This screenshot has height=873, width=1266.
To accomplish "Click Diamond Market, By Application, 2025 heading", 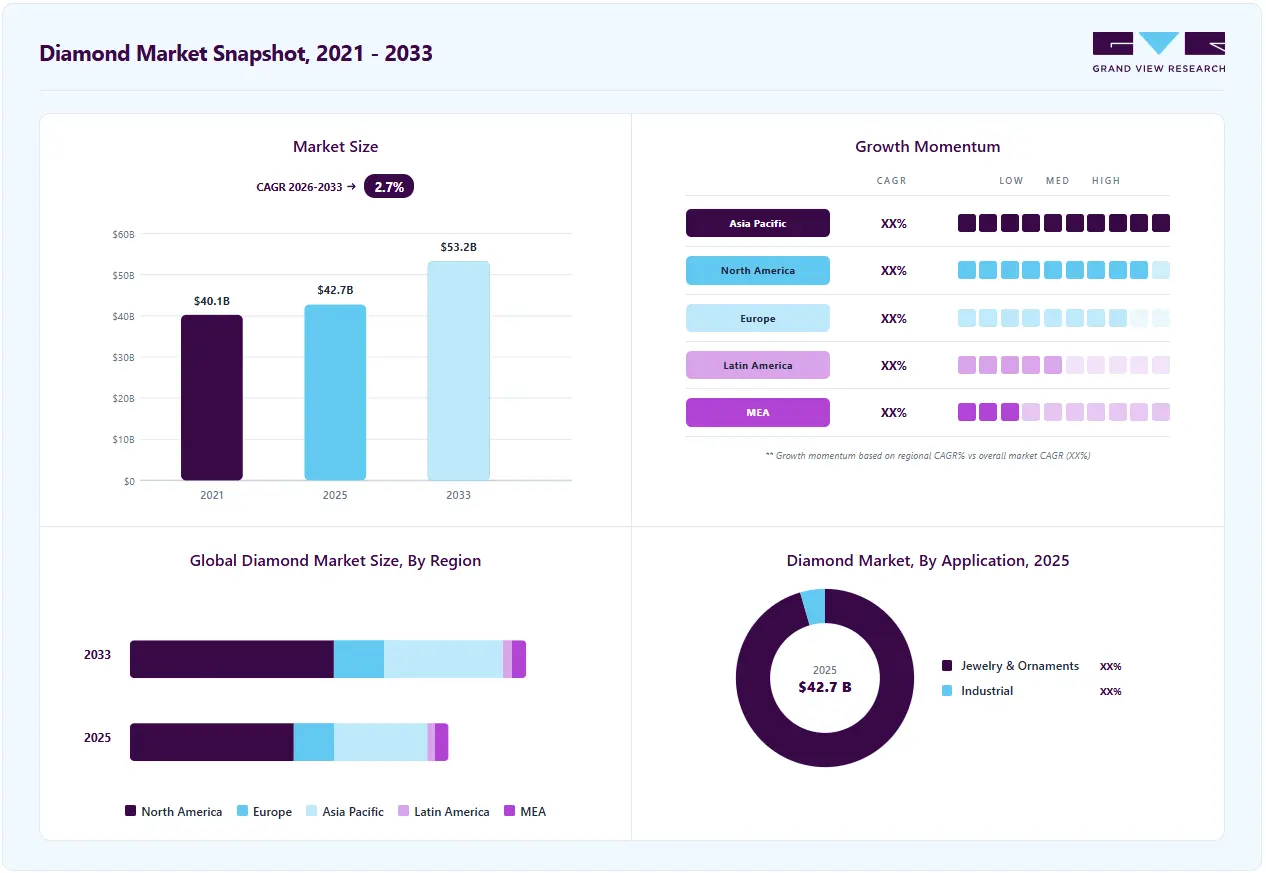I will point(928,561).
